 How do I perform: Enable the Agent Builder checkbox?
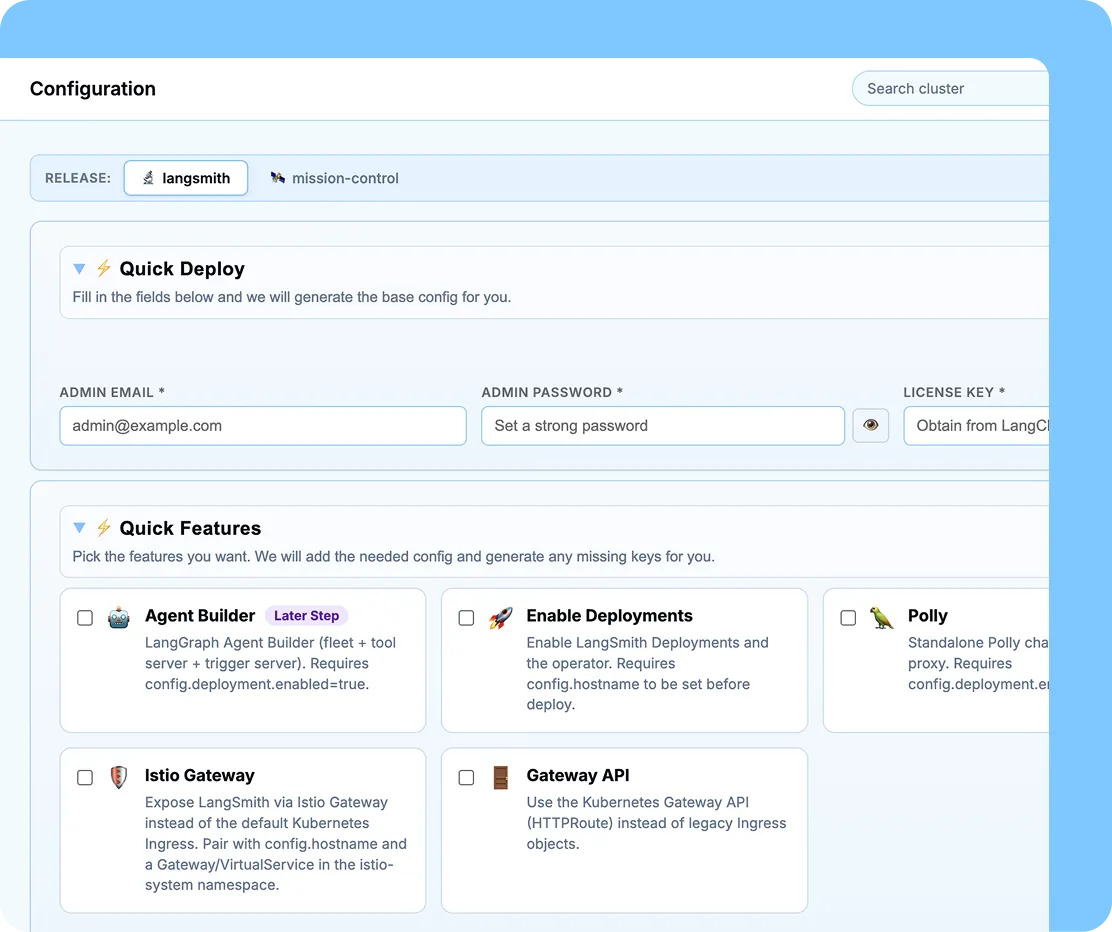pos(85,618)
